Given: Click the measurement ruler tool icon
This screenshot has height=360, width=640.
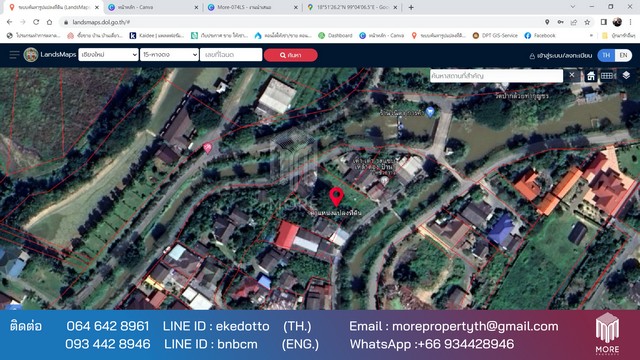Looking at the screenshot, I should [607, 76].
